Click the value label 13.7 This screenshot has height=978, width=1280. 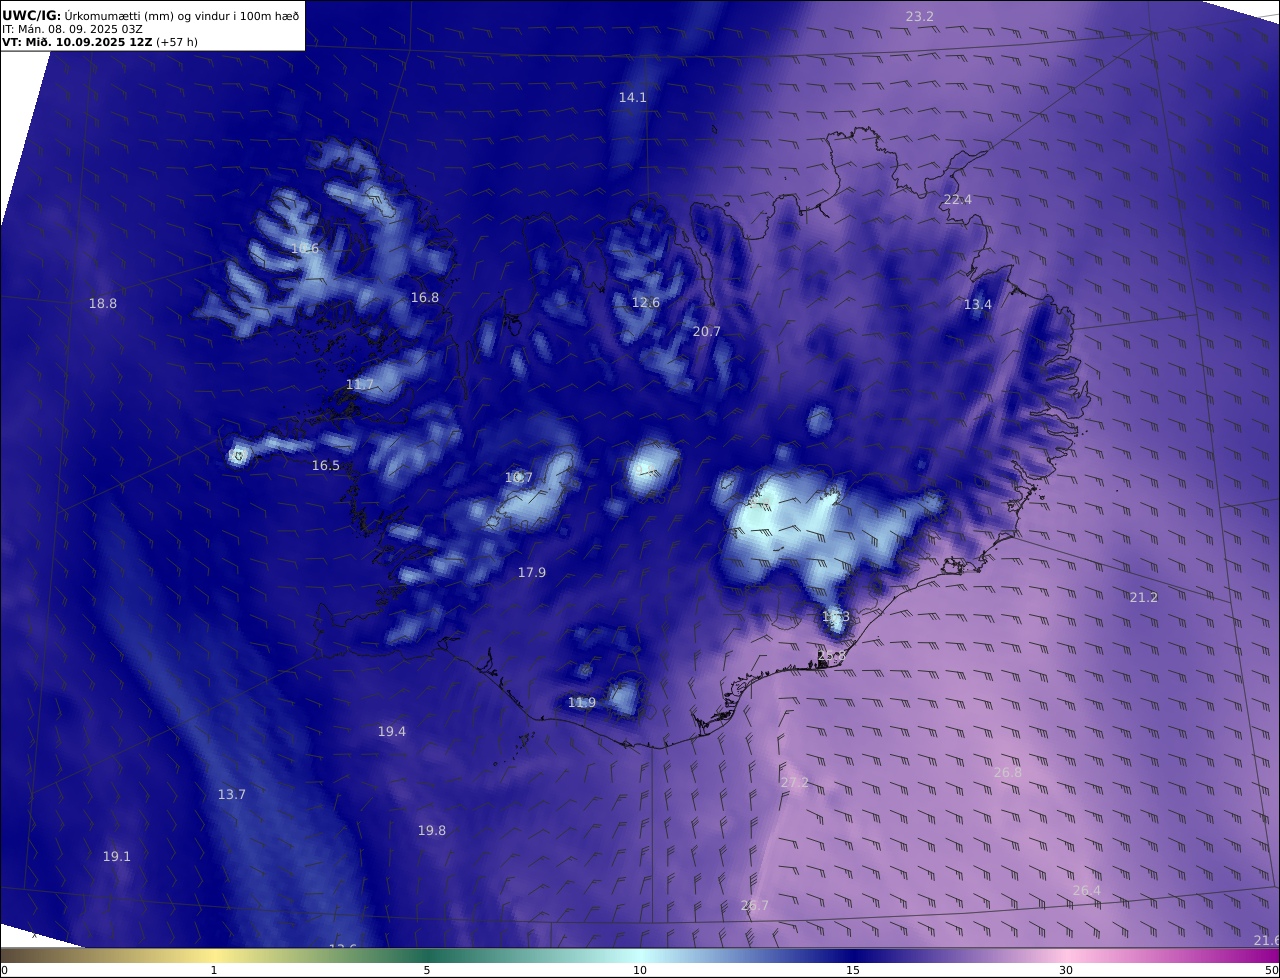click(231, 794)
